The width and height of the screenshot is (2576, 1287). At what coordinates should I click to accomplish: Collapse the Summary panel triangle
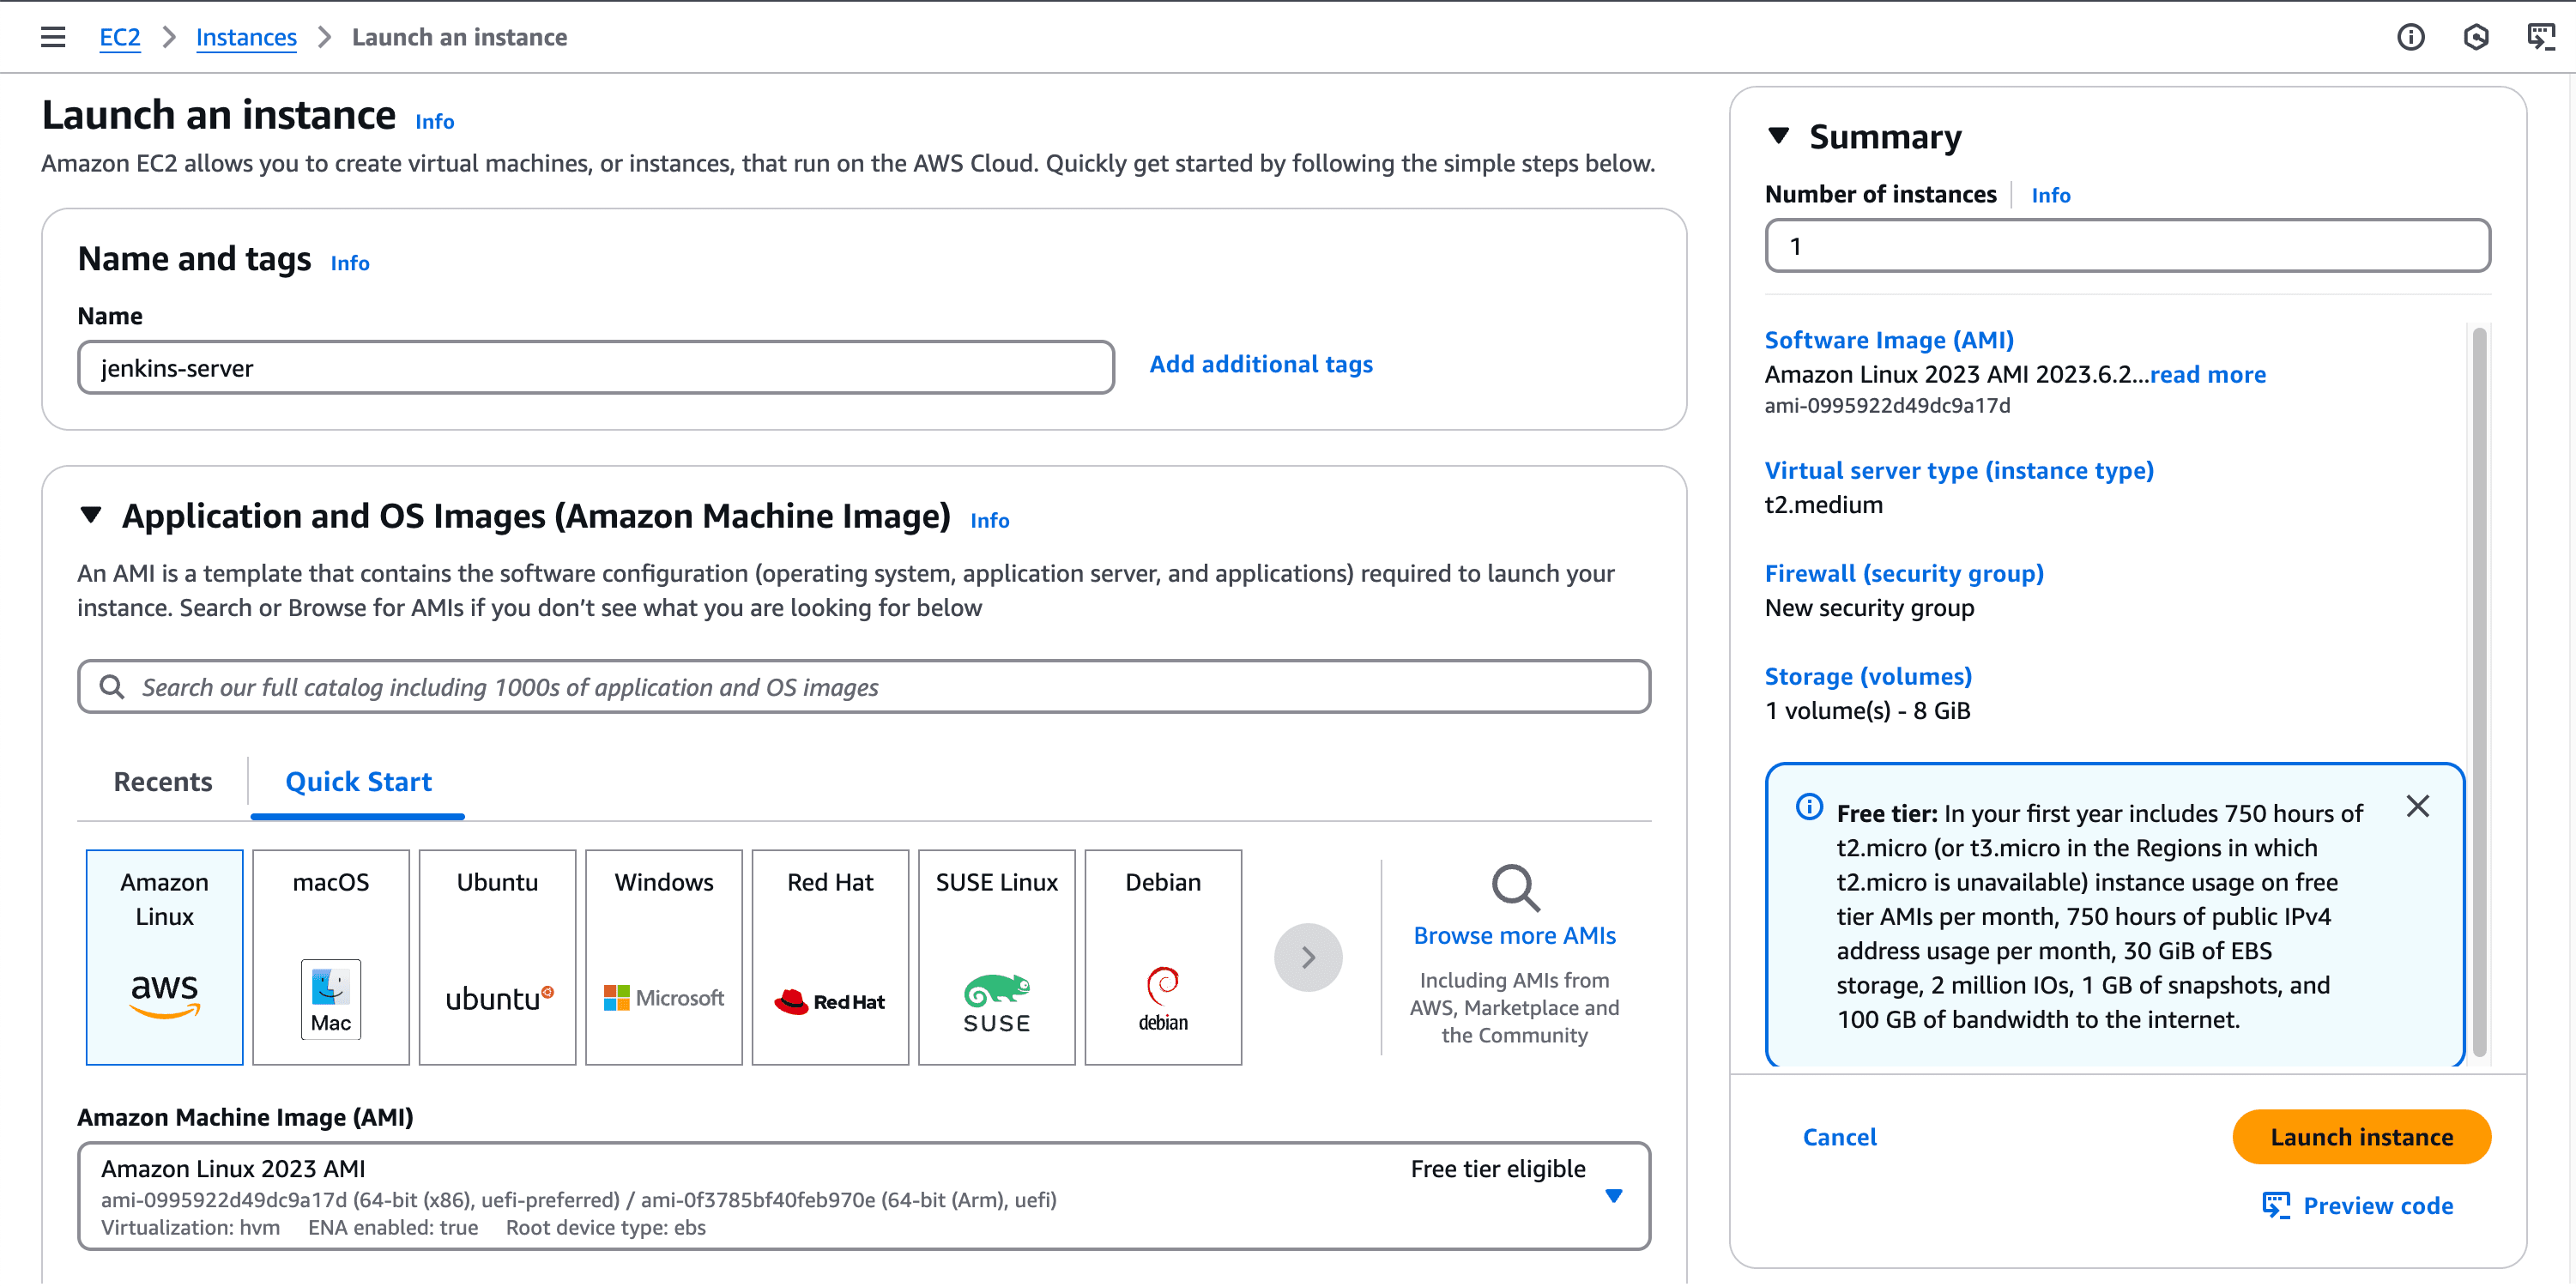pos(1778,136)
